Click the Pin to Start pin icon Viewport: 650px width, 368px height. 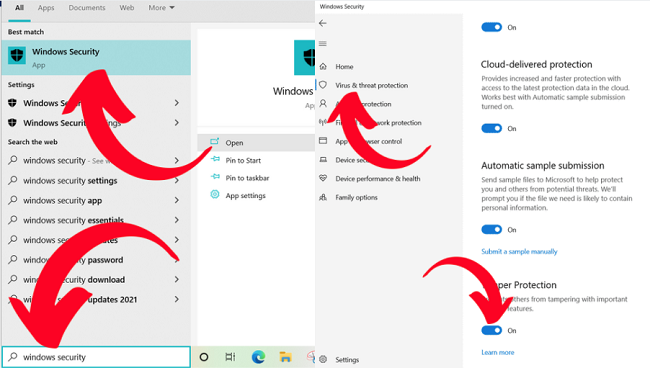[215, 159]
